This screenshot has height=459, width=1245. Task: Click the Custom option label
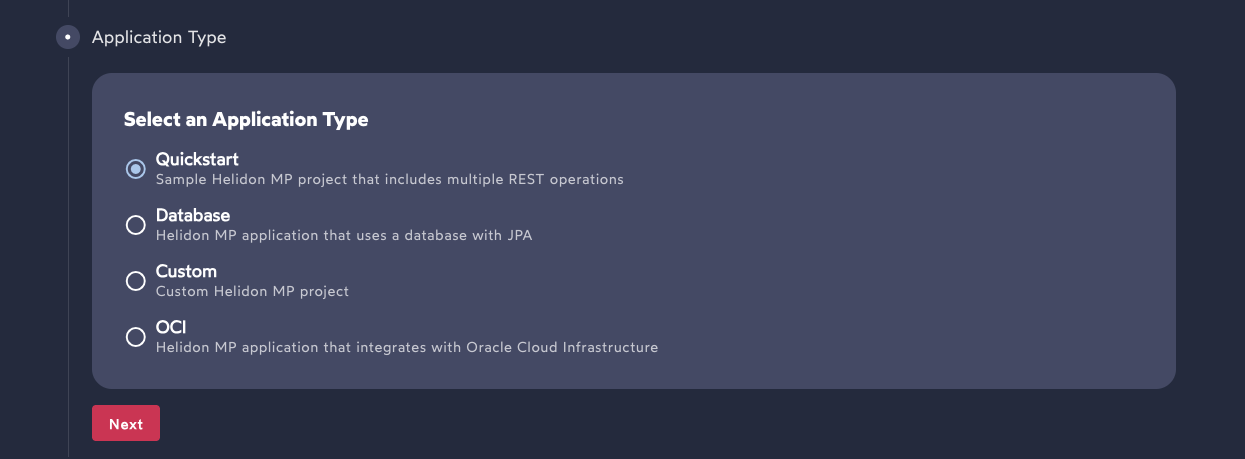pyautogui.click(x=186, y=272)
